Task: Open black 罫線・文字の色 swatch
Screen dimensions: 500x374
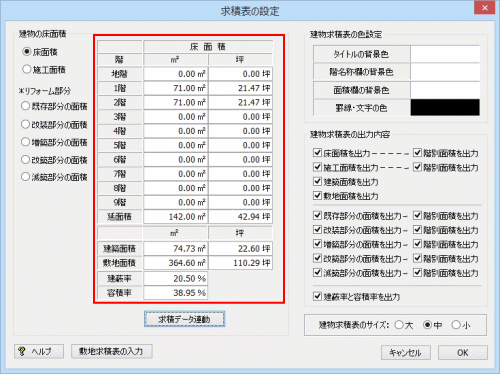Action: 445,107
